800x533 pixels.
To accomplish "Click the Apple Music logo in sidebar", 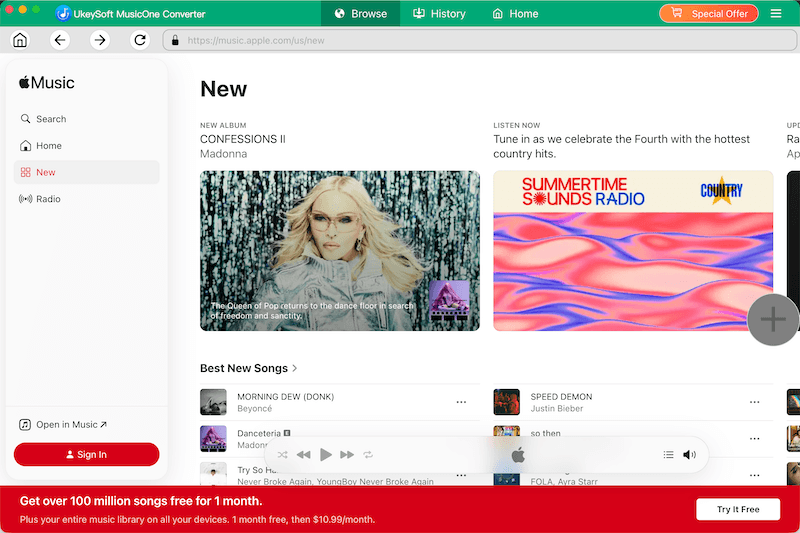I will tap(46, 83).
